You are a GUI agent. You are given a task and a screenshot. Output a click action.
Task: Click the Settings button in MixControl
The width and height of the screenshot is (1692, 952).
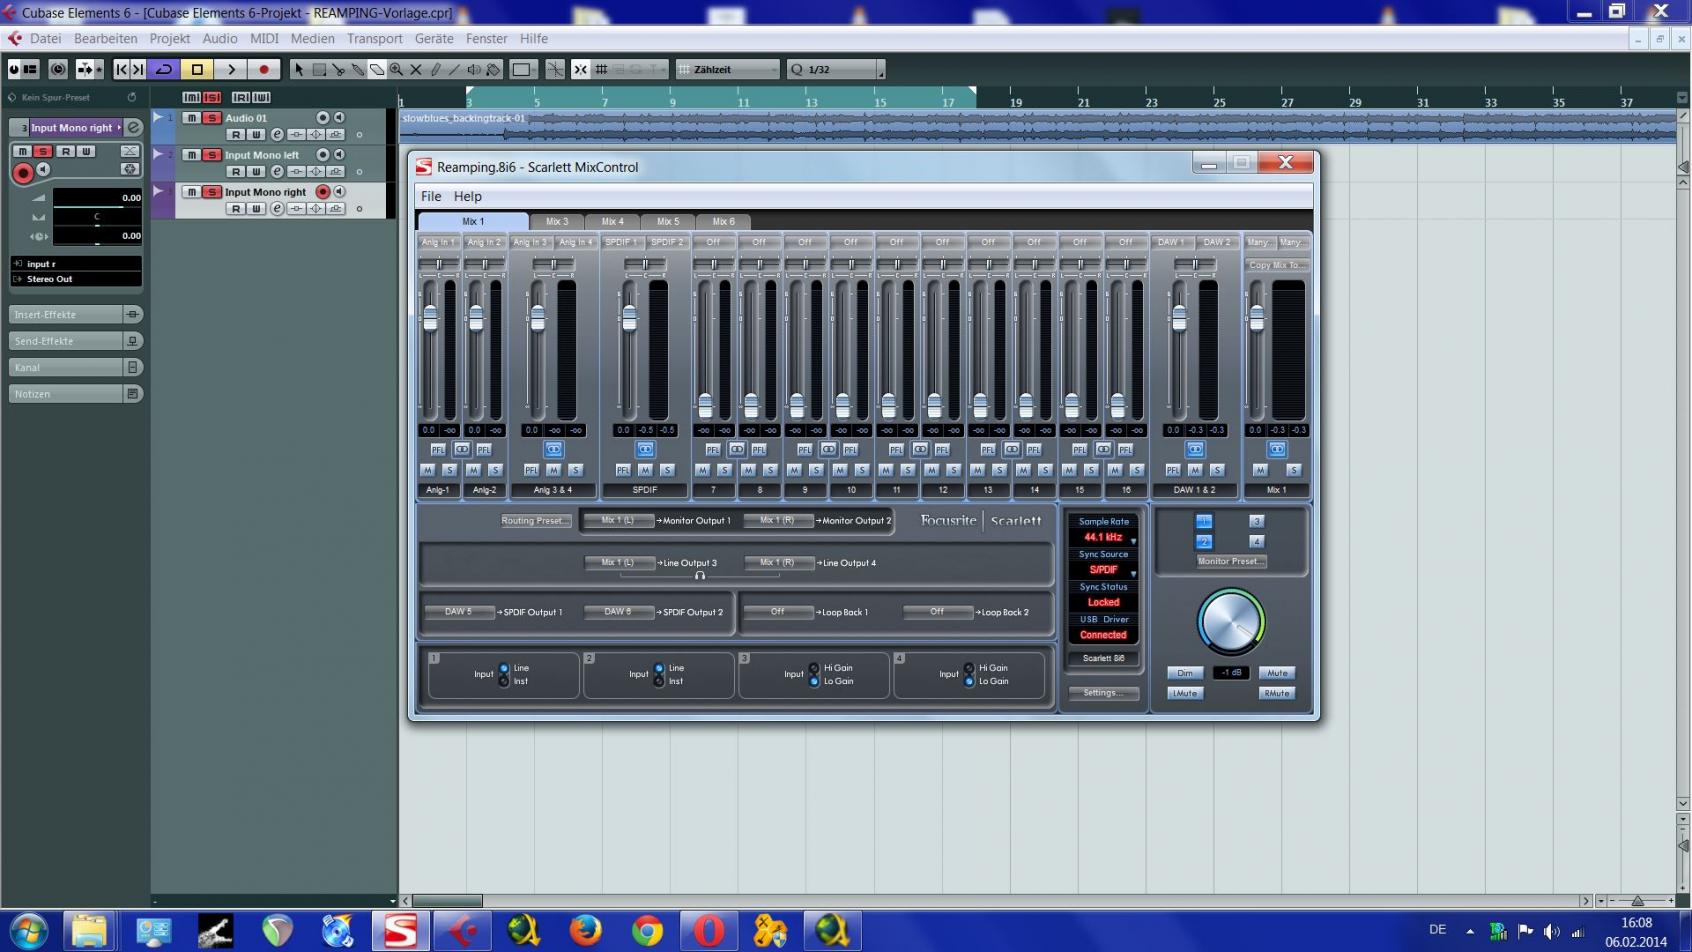coord(1103,692)
